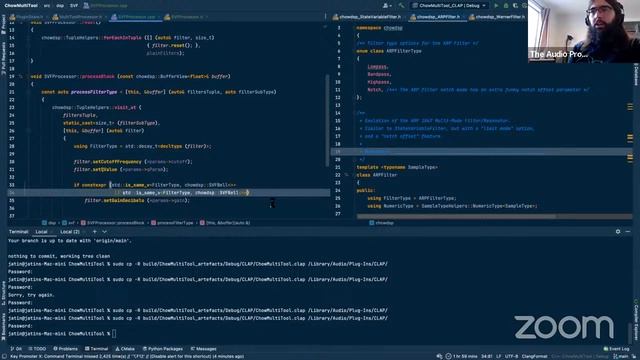Image resolution: width=640 pixels, height=360 pixels.
Task: Click the Key Promoter X notification in status bar
Action: pos(127,356)
